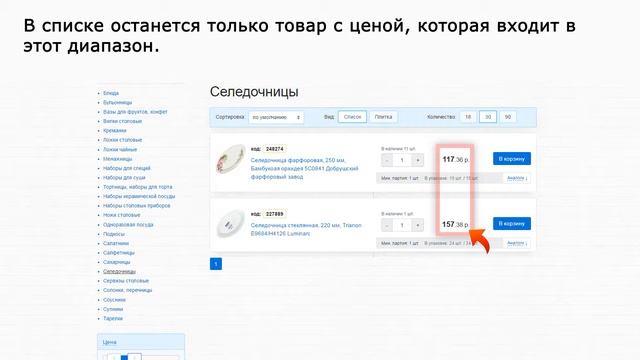Viewport: 640px width, 360px height.
Task: Click the price 157.38 р.
Action: [455, 224]
